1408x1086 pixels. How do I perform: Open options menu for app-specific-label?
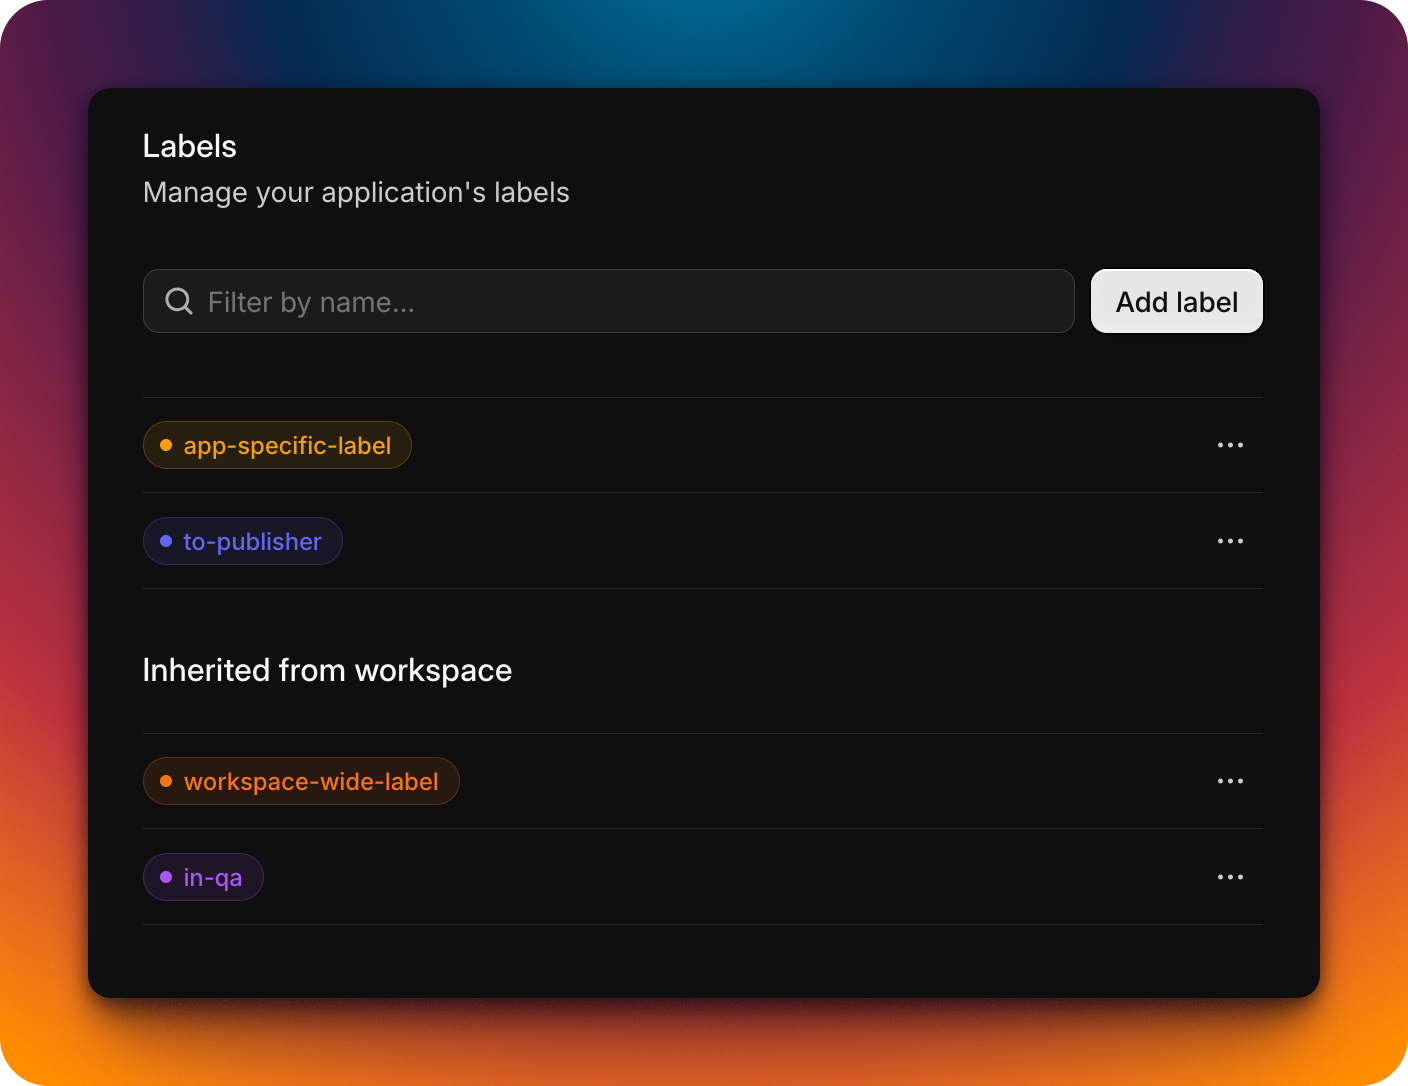pos(1230,445)
